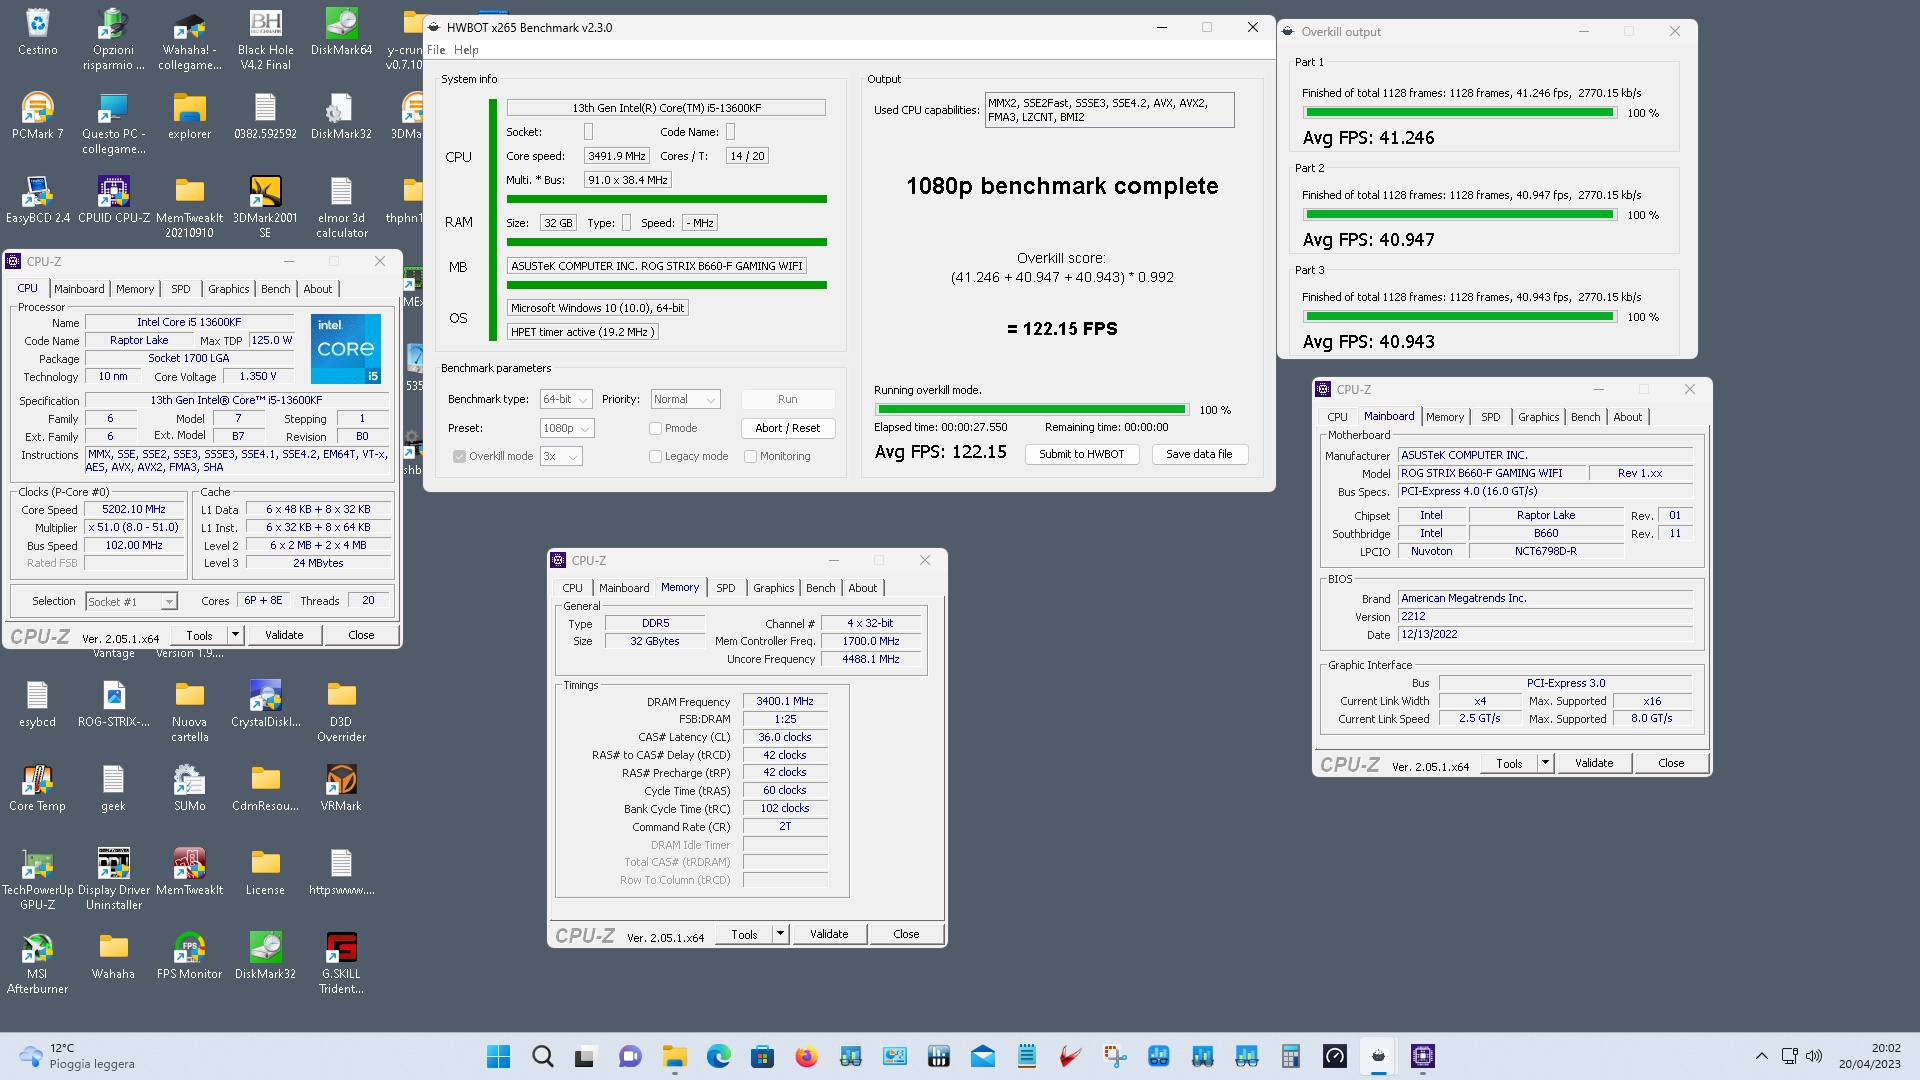Image resolution: width=1920 pixels, height=1080 pixels.
Task: Open elmor 3d calculator file icon
Action: 341,208
